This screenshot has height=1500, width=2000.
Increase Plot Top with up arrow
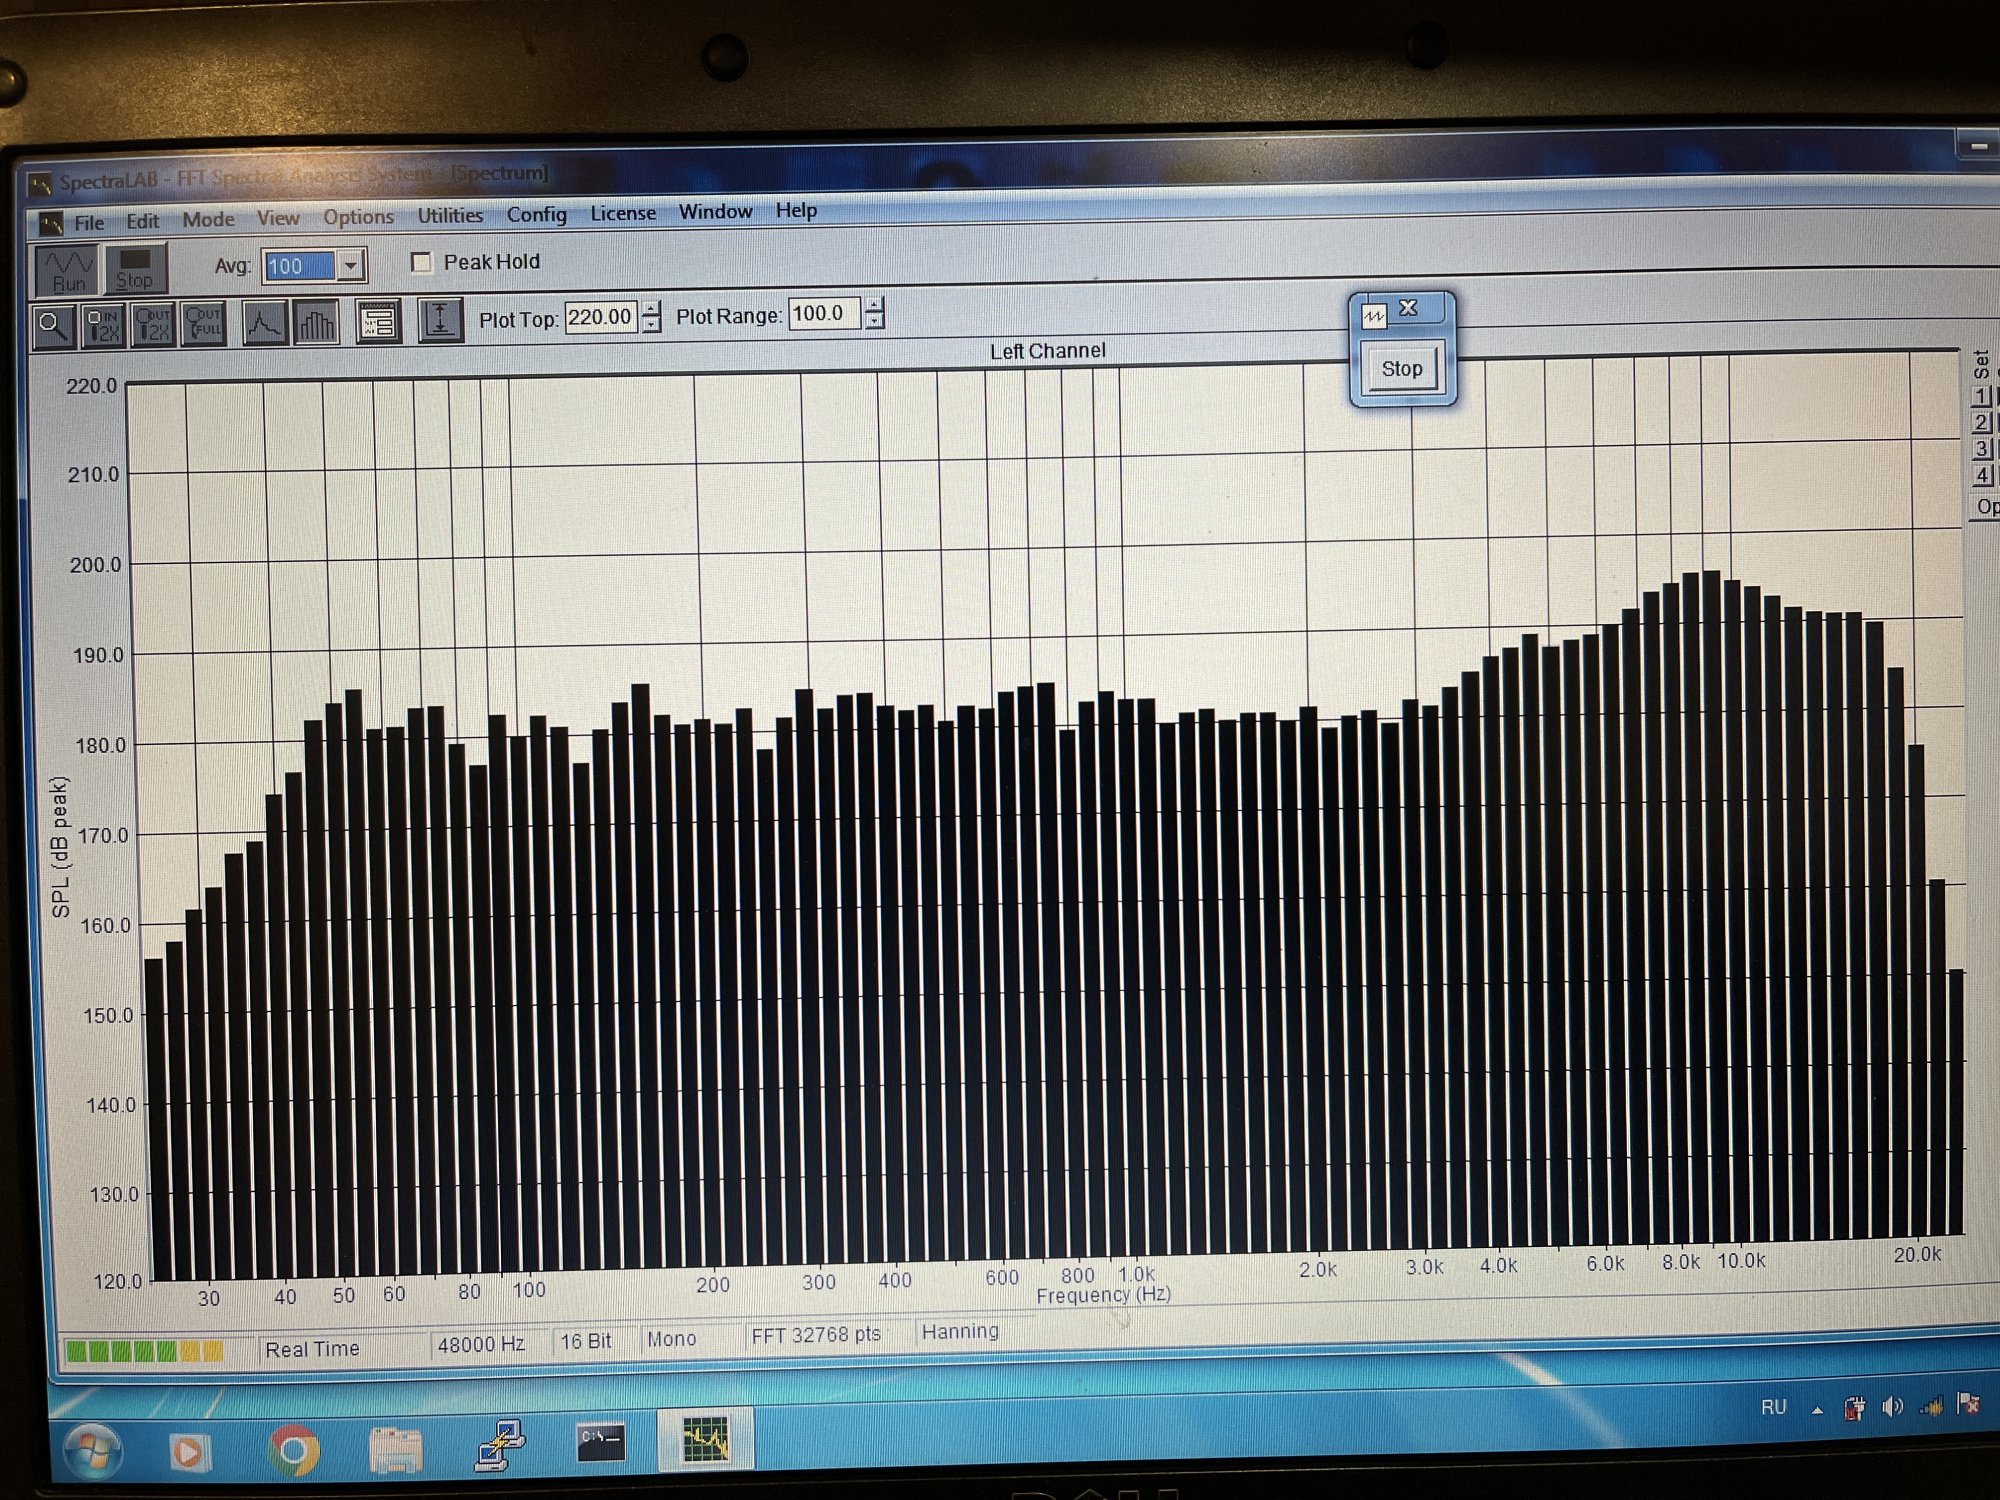(652, 309)
